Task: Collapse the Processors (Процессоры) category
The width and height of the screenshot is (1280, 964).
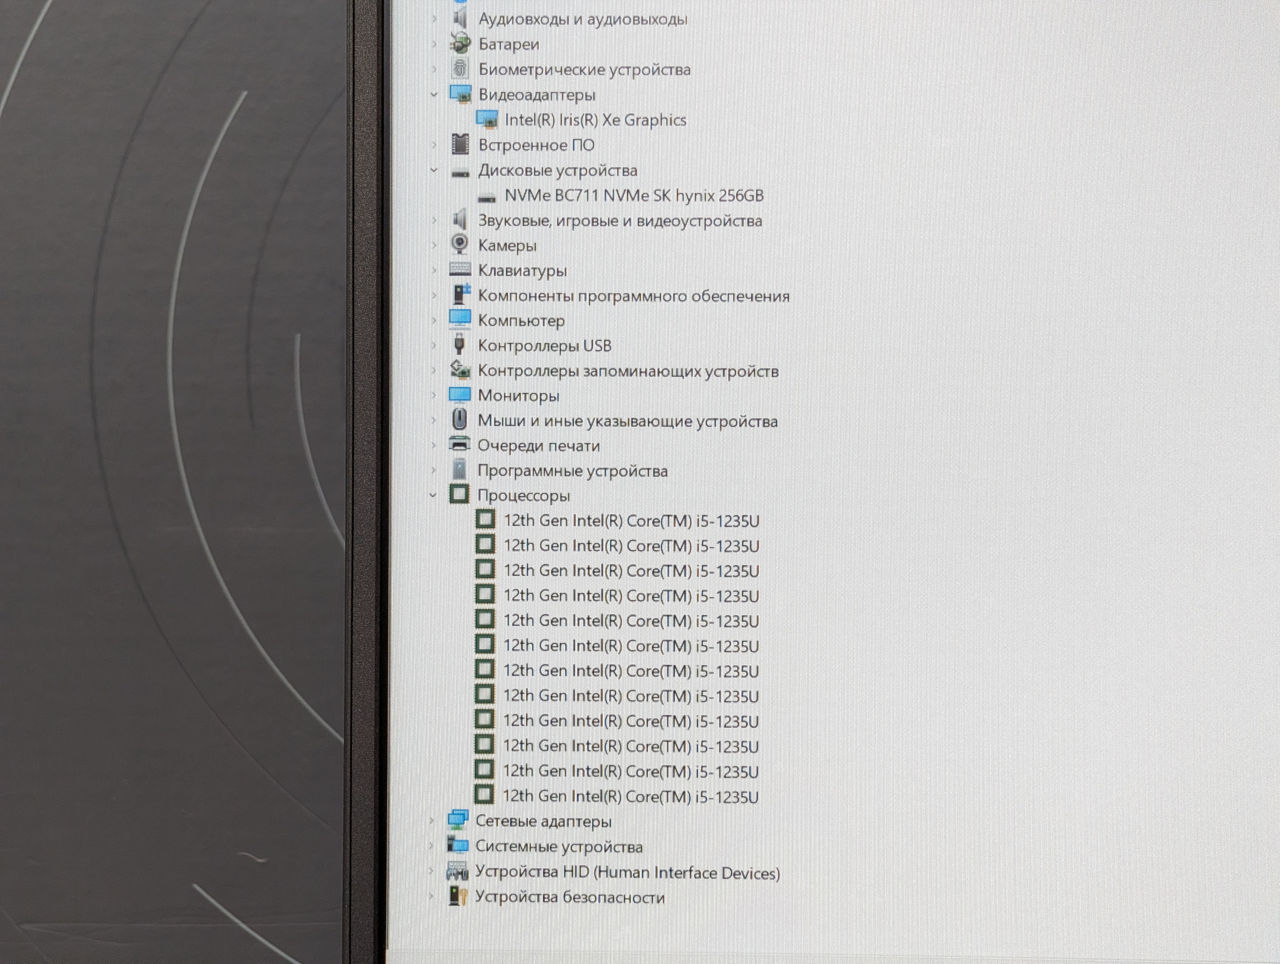Action: [433, 495]
